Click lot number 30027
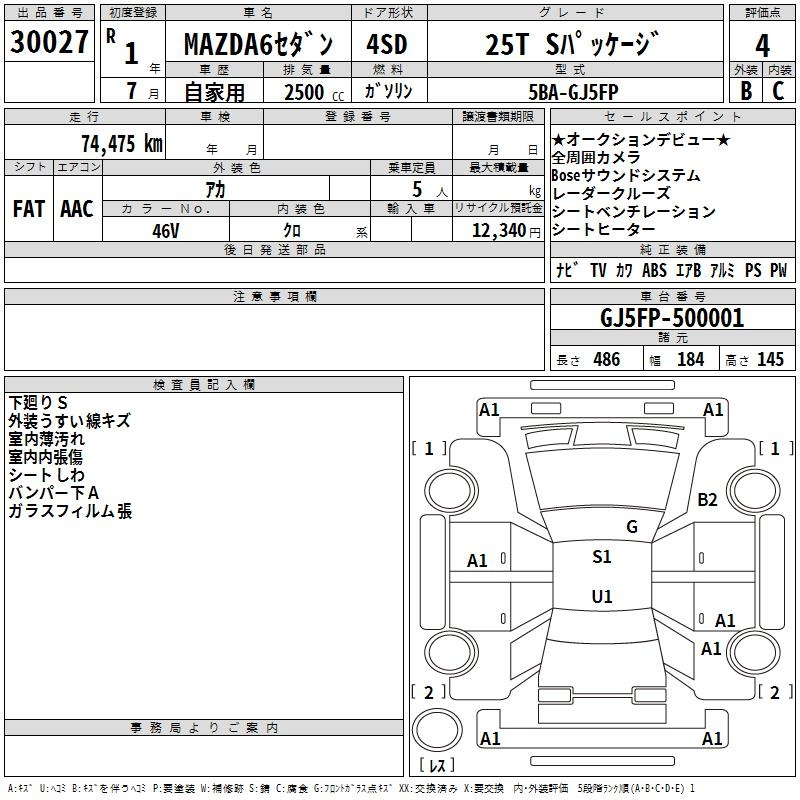This screenshot has width=800, height=800. (x=49, y=42)
